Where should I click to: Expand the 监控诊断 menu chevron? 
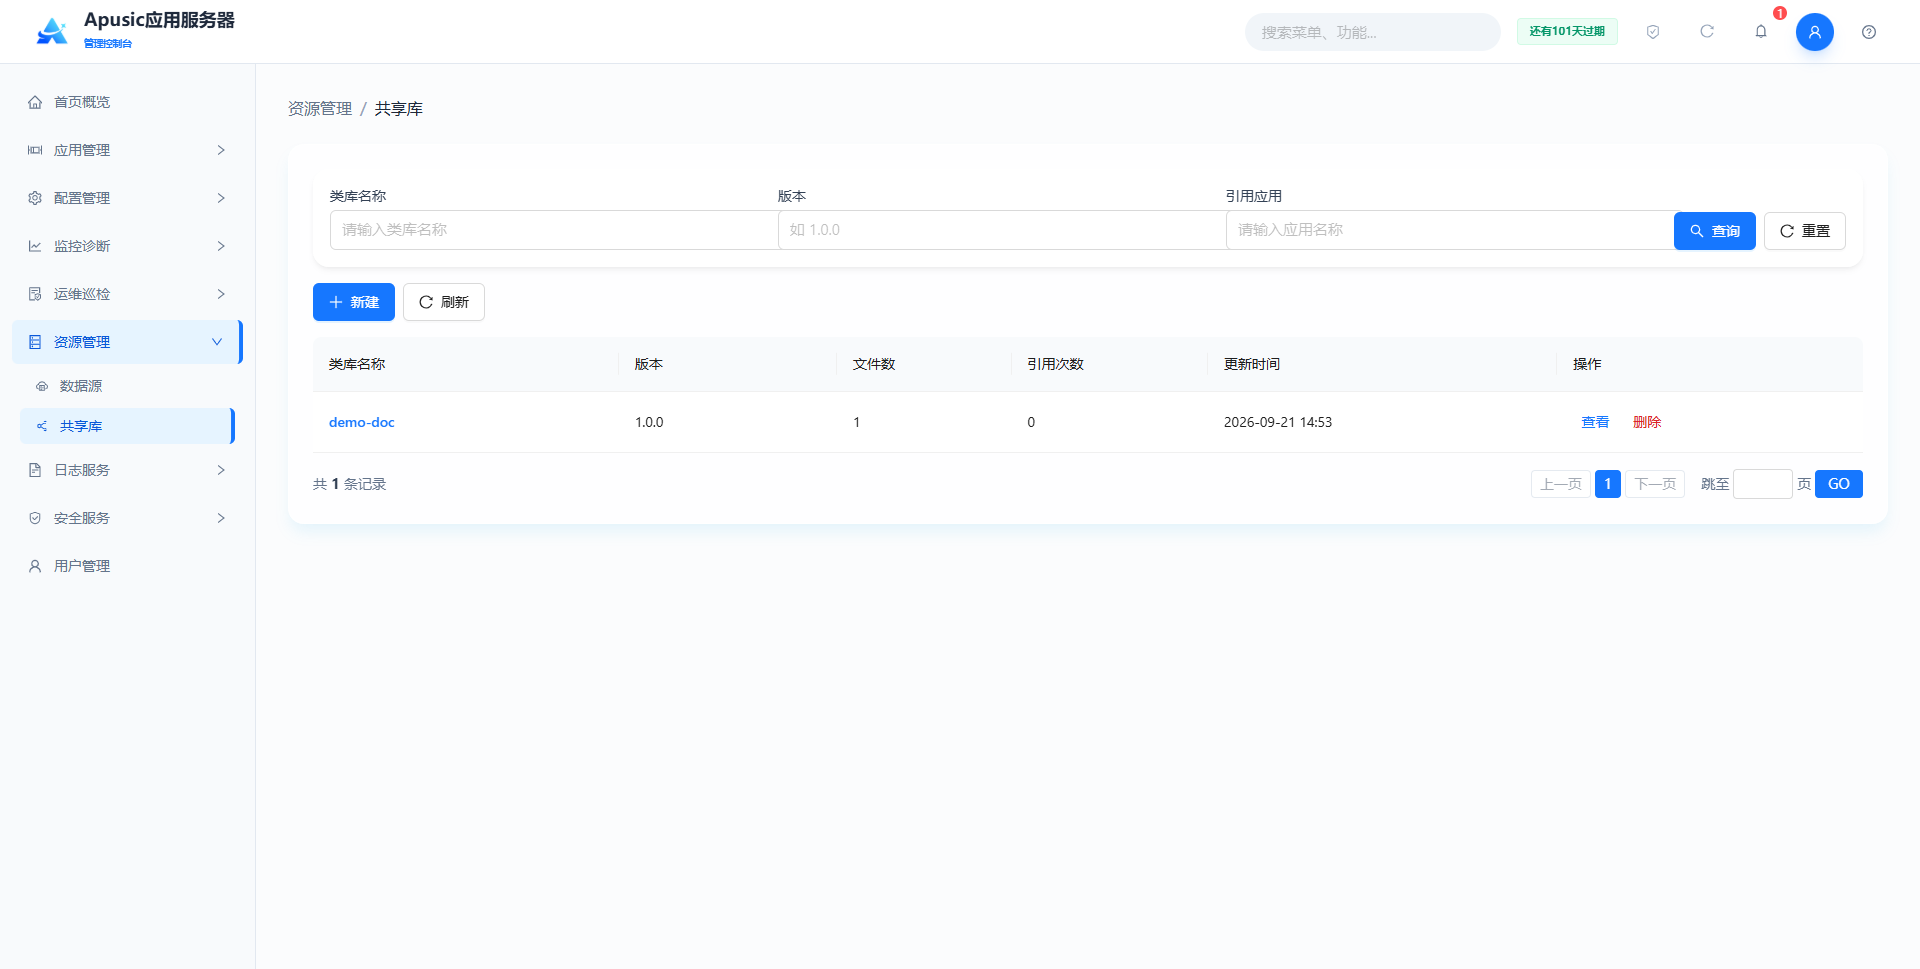point(221,246)
